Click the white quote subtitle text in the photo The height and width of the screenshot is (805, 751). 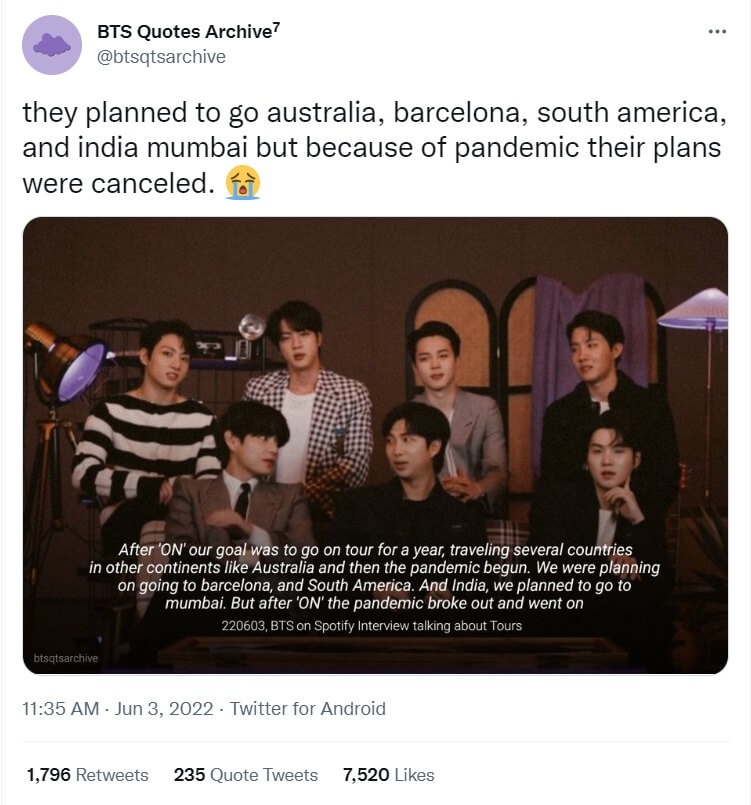click(375, 577)
